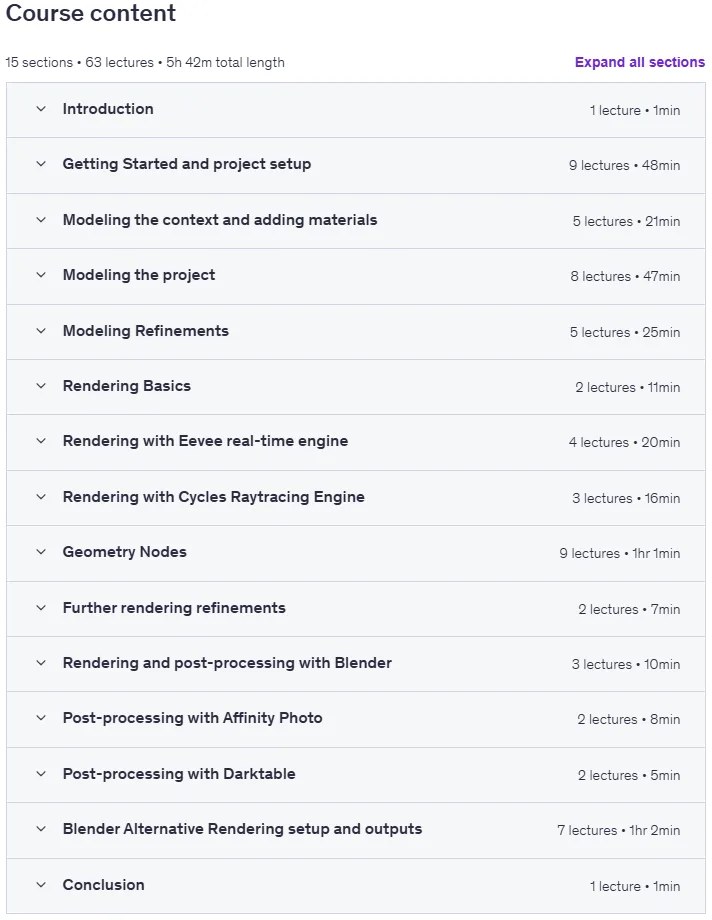Toggle the Rendering Basics section chevron
712x920 pixels.
point(41,386)
